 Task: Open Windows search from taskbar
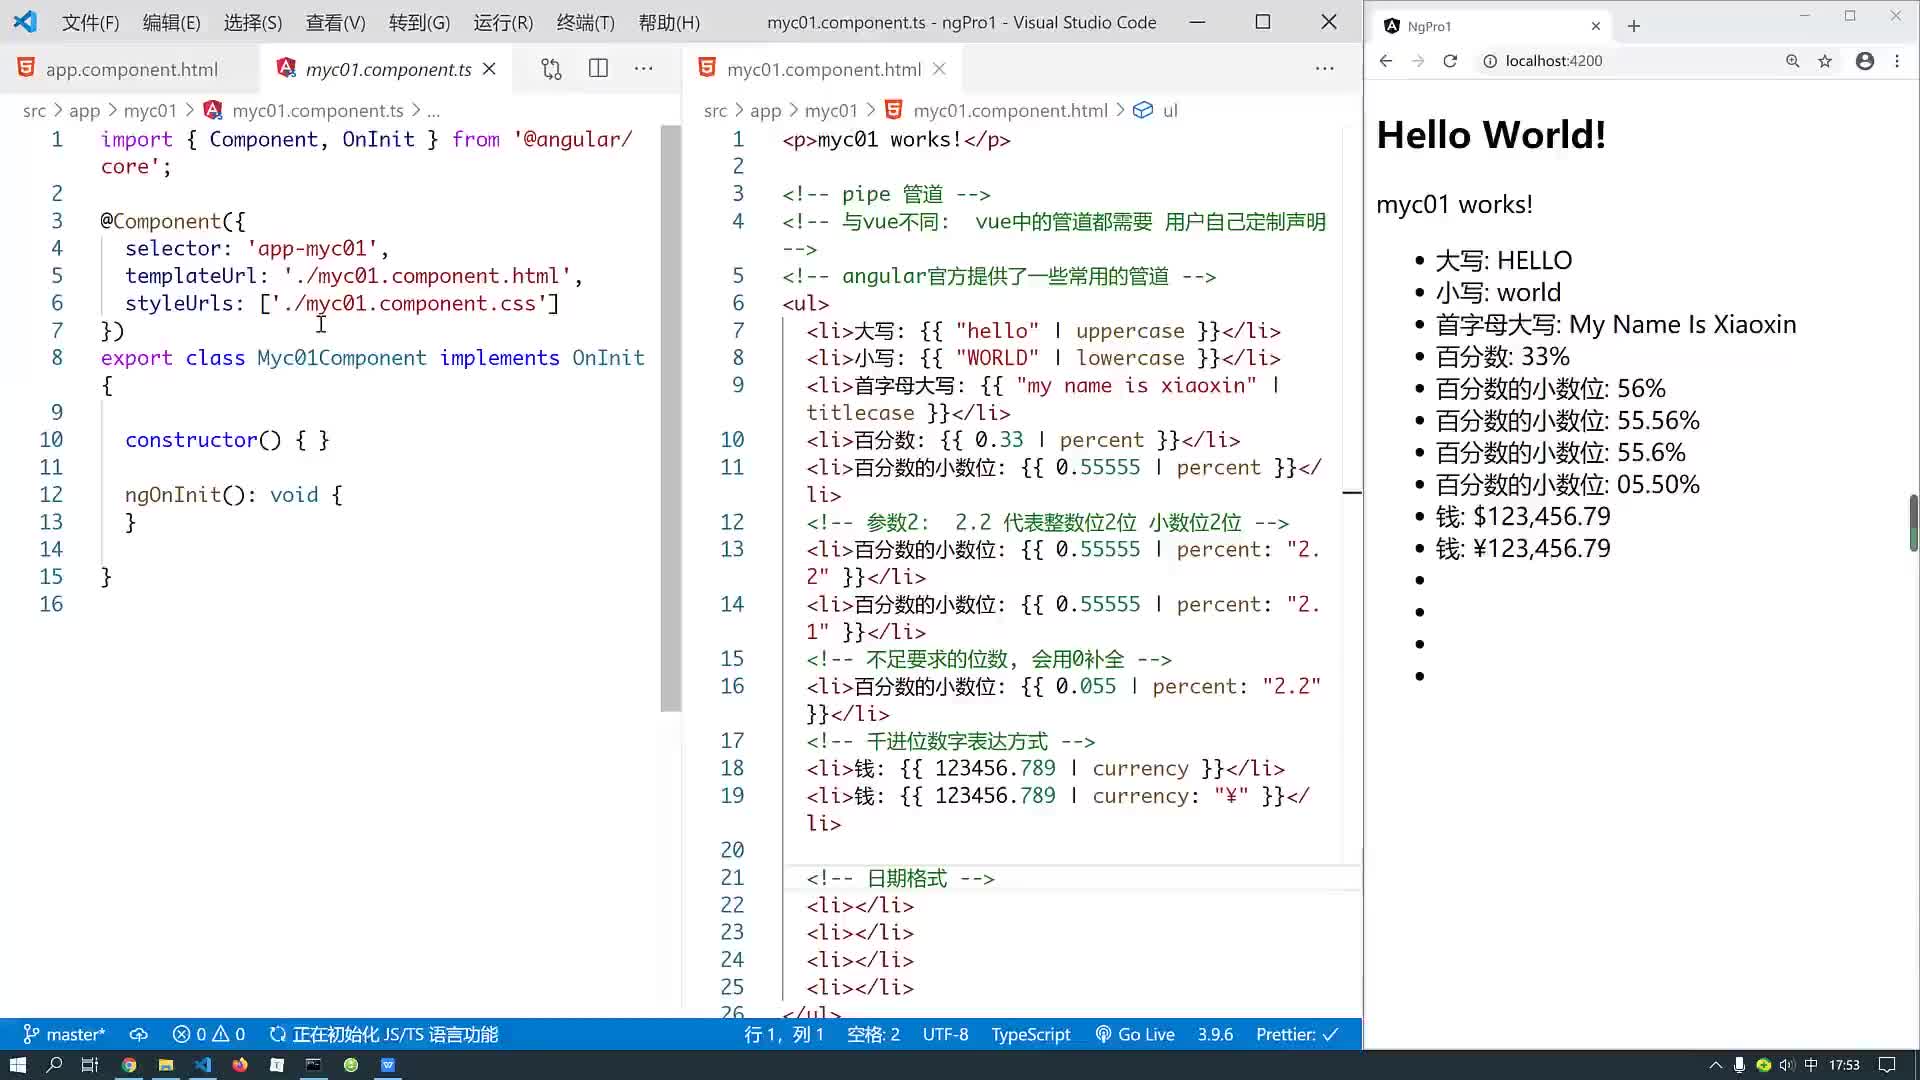(x=54, y=1065)
